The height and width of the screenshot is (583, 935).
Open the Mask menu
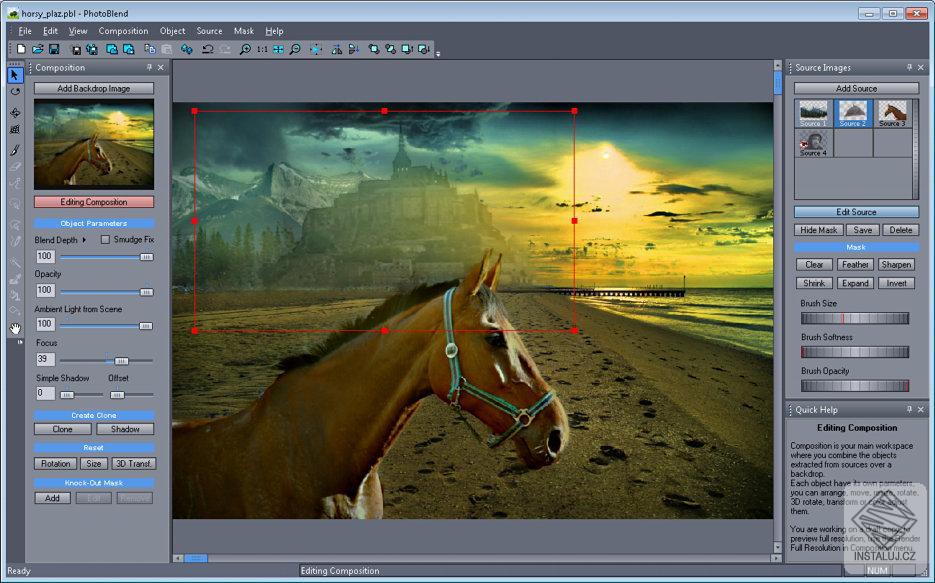243,31
